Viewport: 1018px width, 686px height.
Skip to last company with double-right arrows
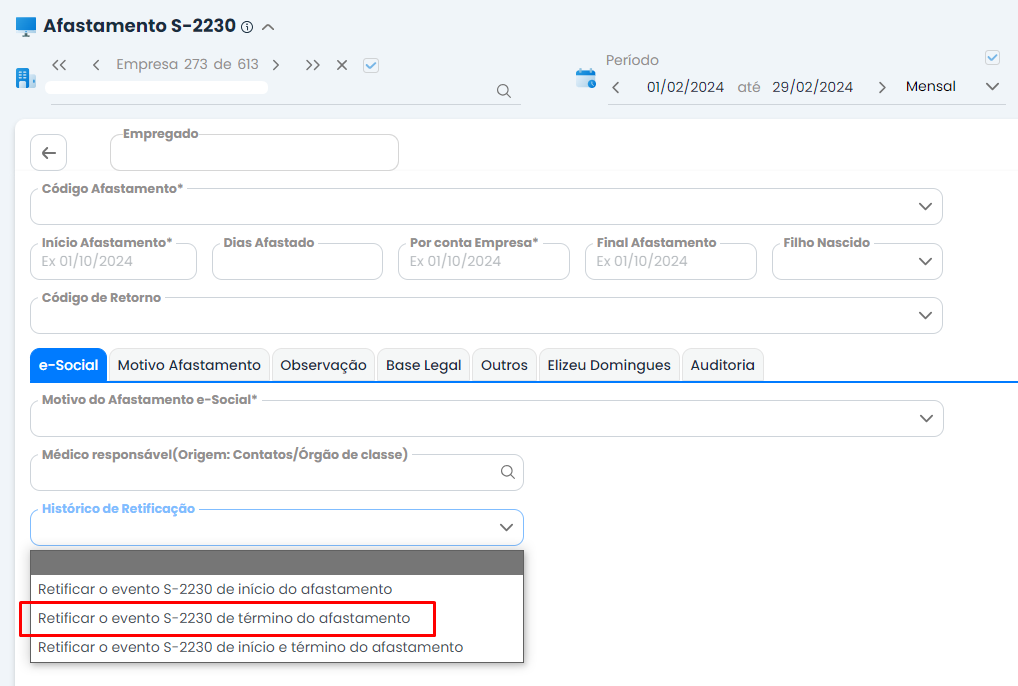tap(312, 64)
